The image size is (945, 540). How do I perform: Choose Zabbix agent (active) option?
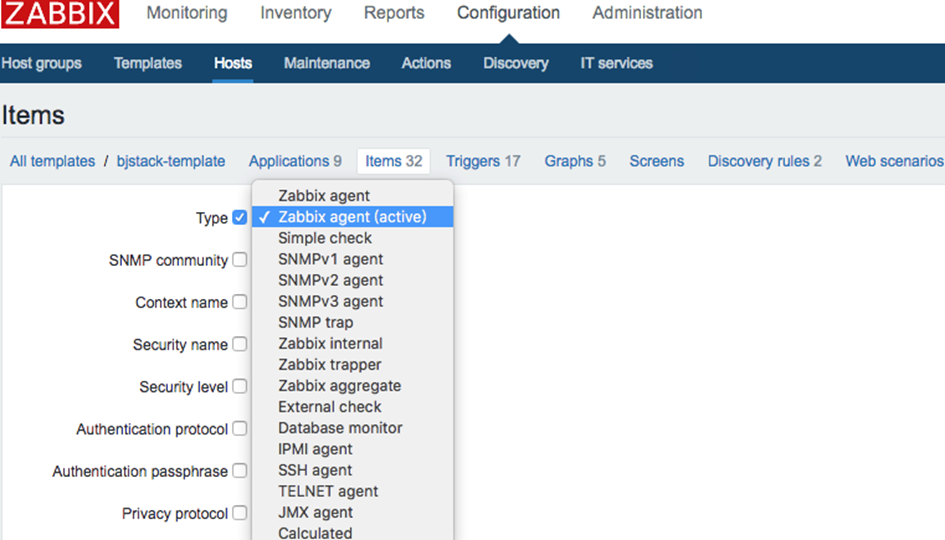pos(353,217)
